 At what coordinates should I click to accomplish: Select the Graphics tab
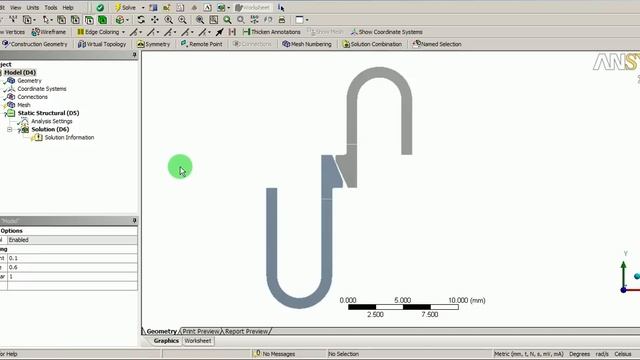click(x=166, y=340)
